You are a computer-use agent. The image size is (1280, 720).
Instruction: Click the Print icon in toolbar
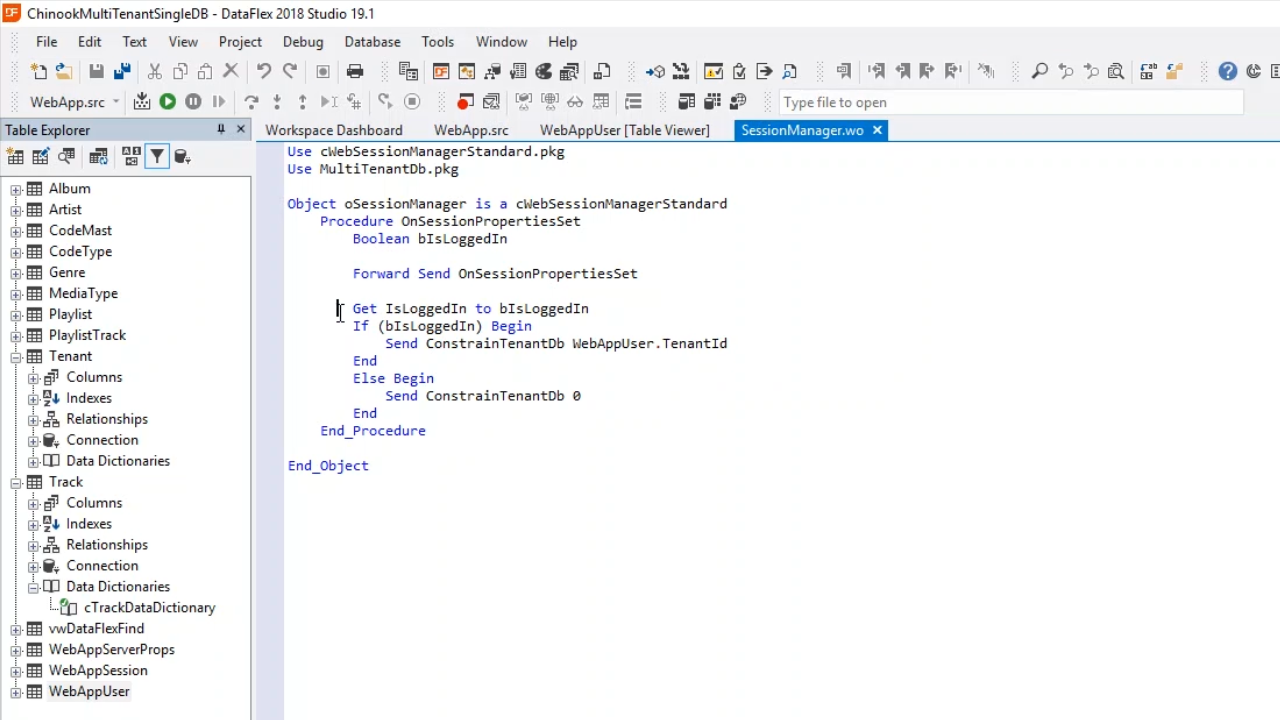tap(355, 71)
